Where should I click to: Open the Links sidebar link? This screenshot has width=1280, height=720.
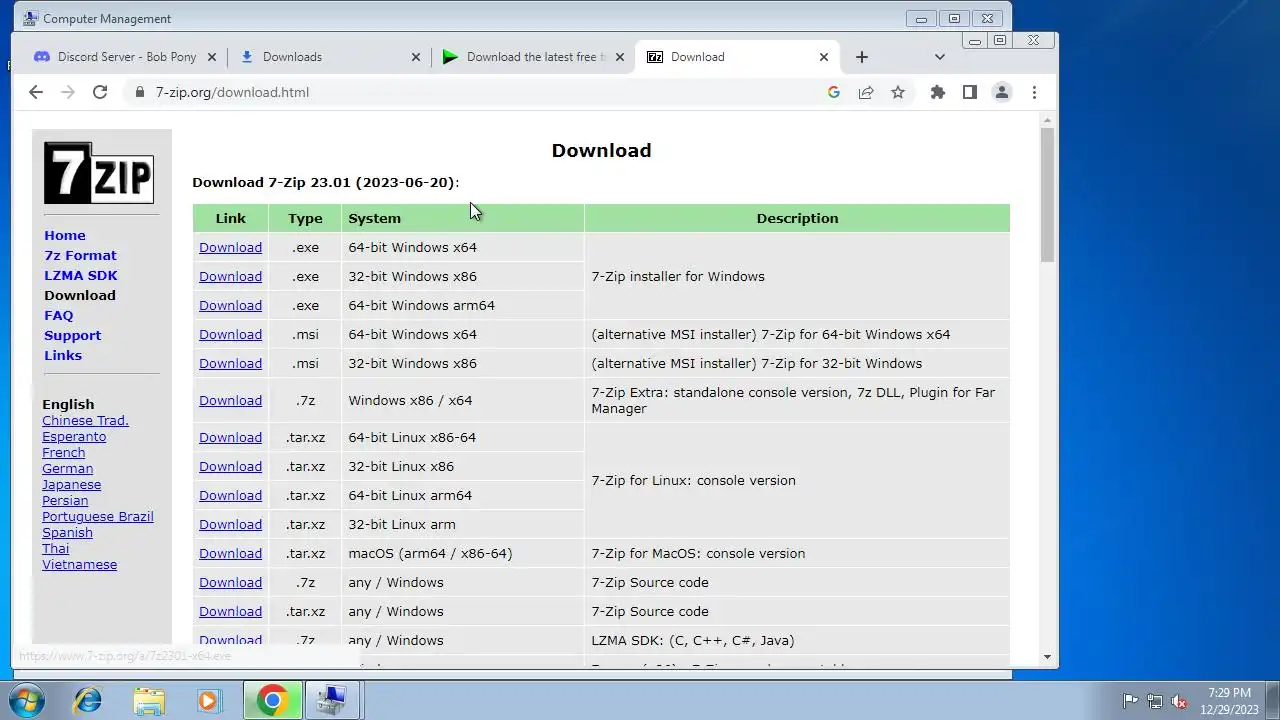63,355
